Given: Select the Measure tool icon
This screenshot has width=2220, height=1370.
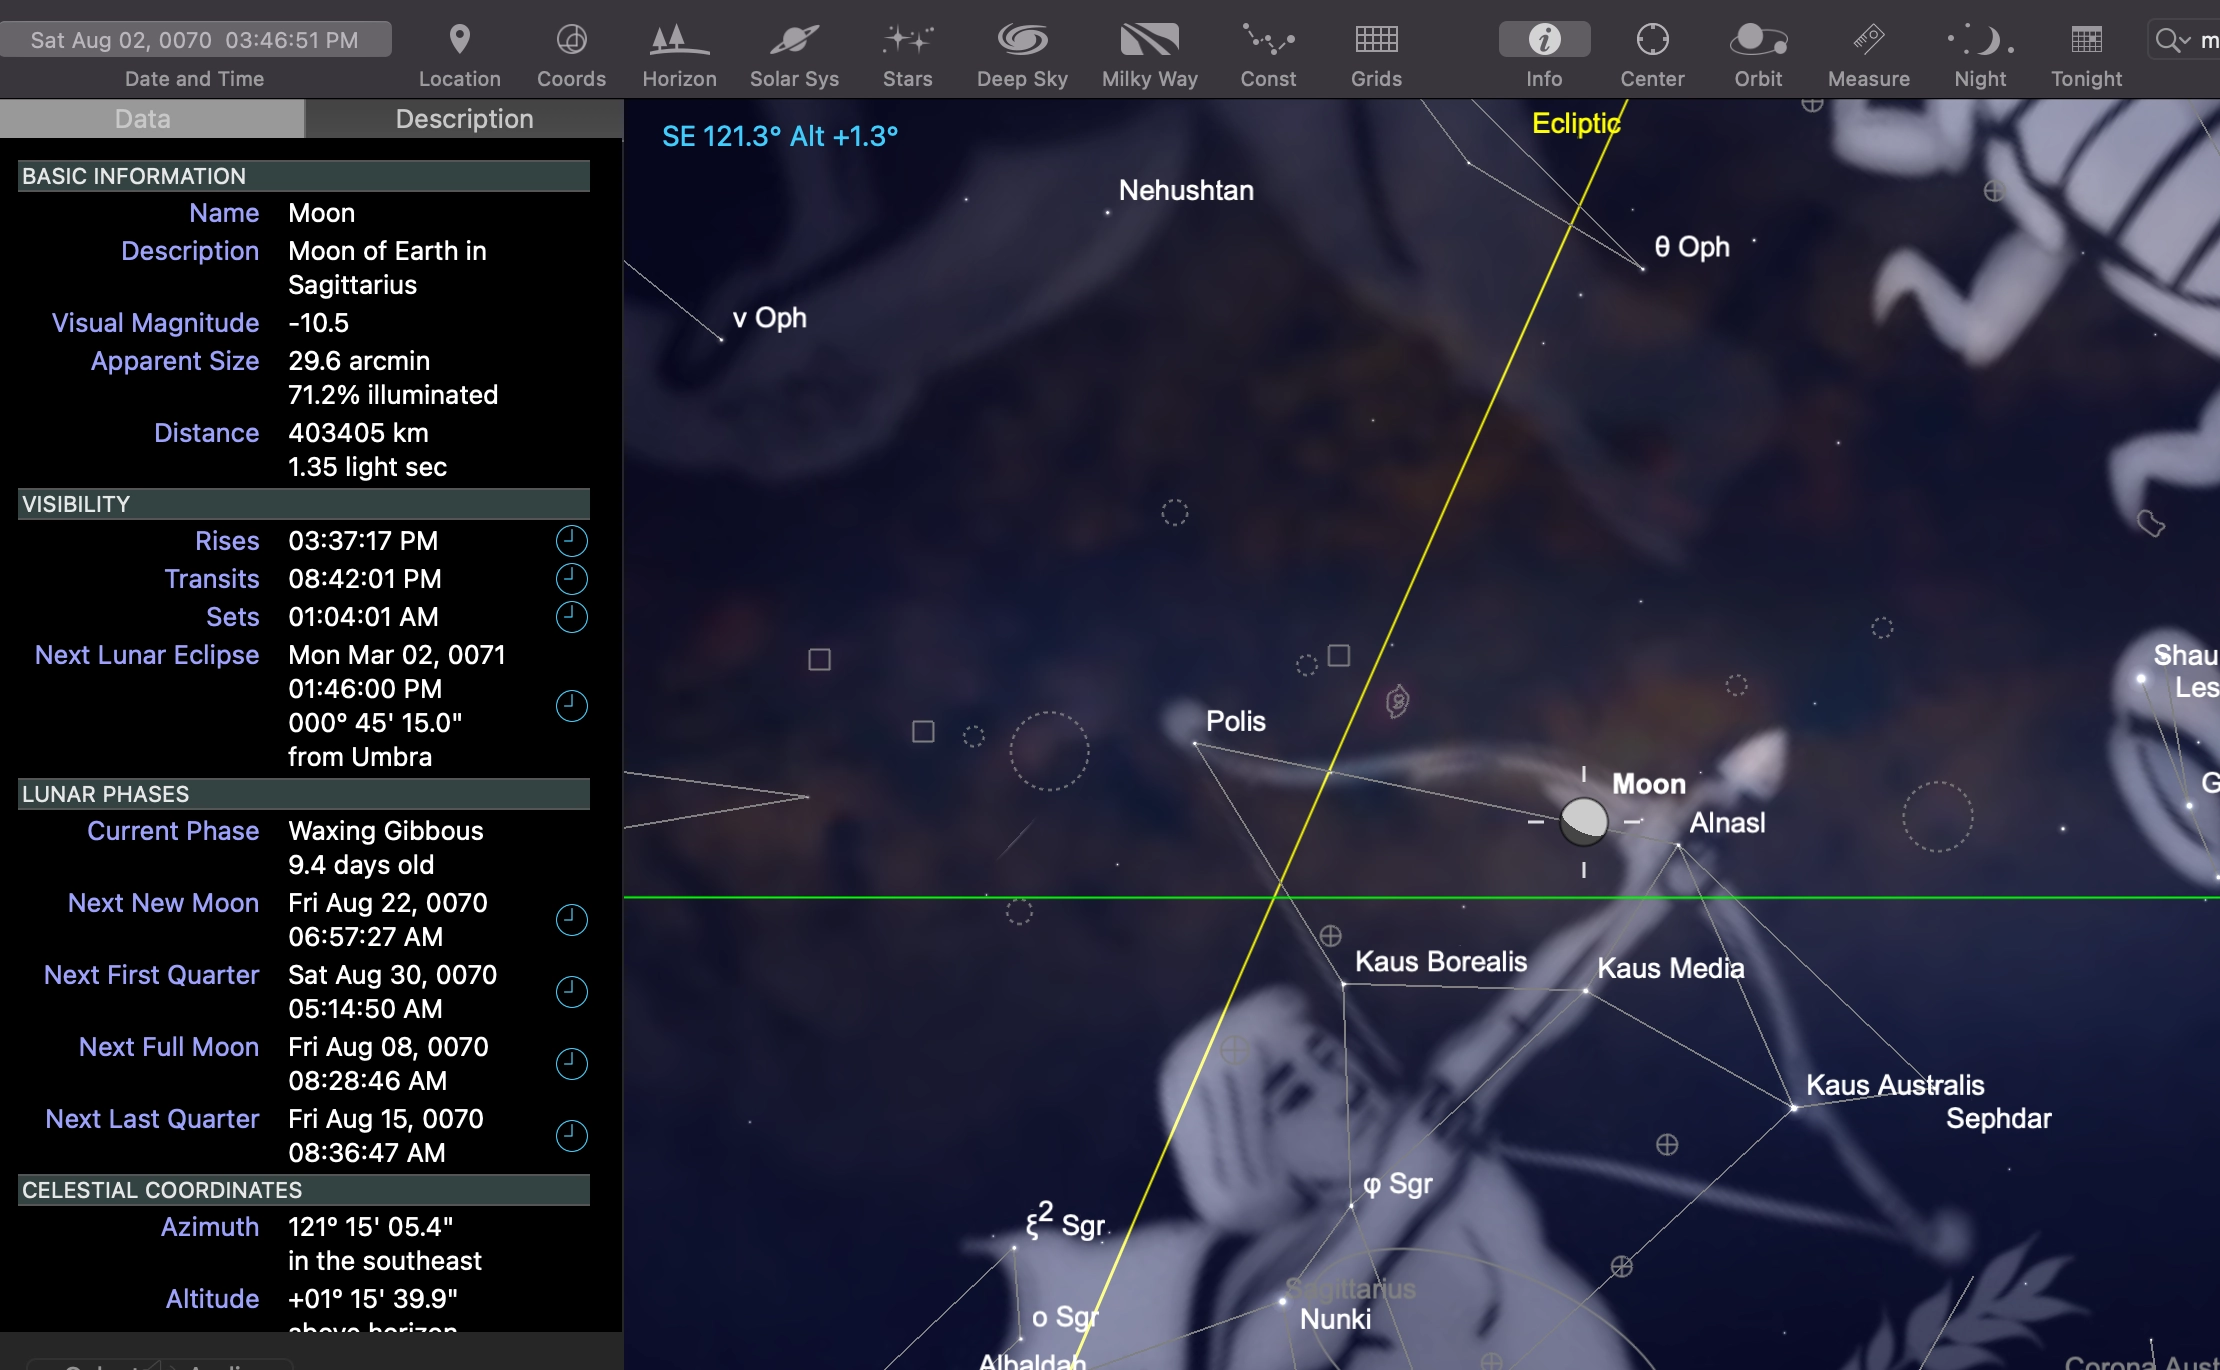Looking at the screenshot, I should coord(1868,40).
